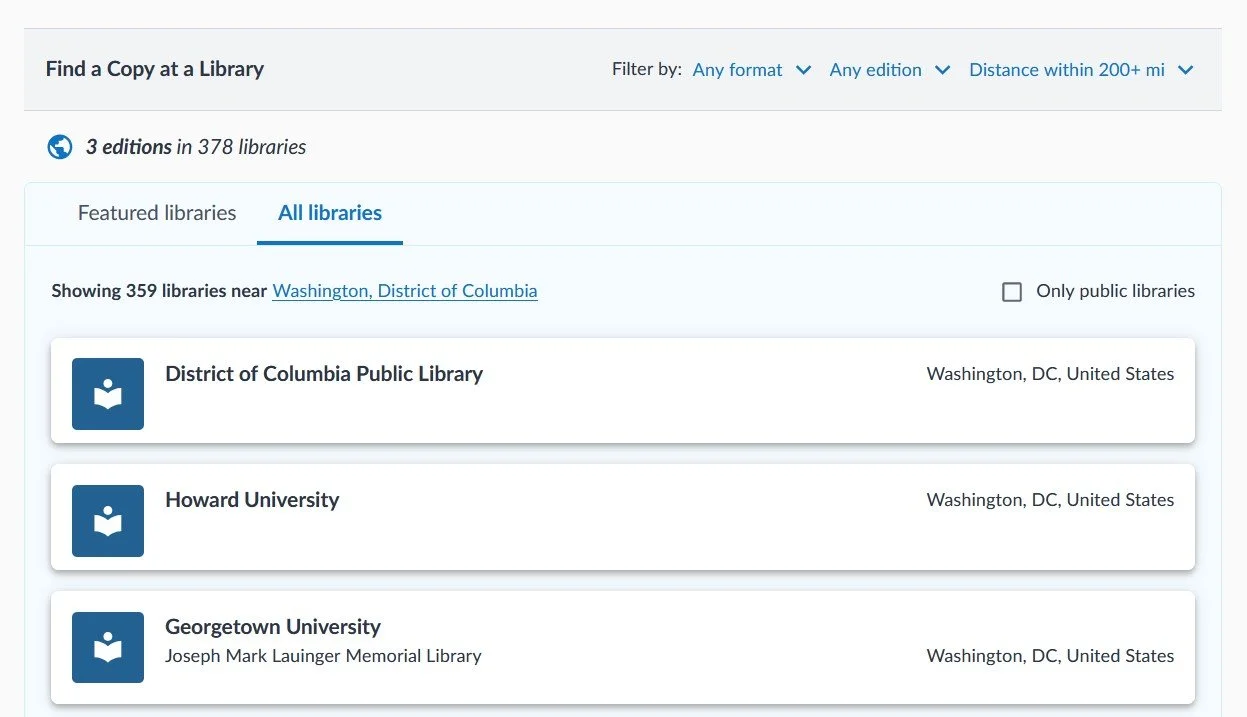This screenshot has height=717, width=1247.
Task: Click the 3 editions text
Action: point(129,147)
